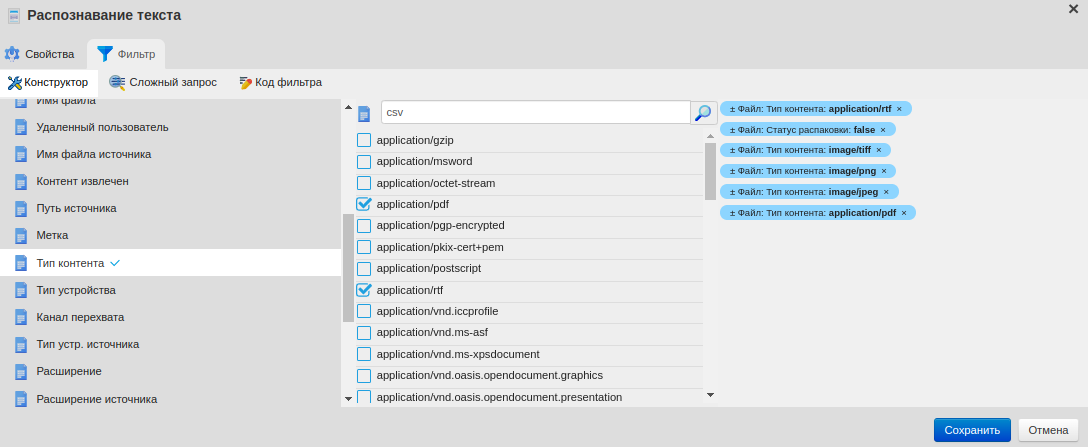Click the magnifier search icon

point(703,113)
